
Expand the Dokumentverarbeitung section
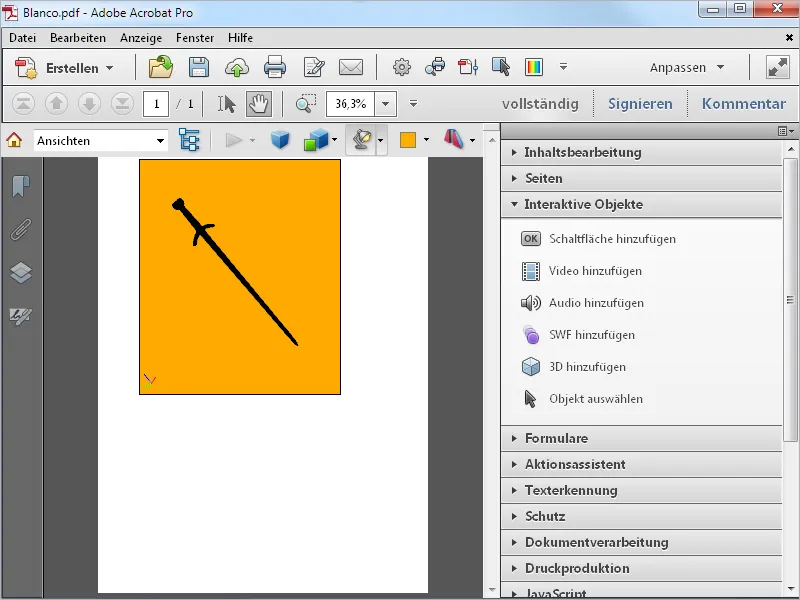click(641, 542)
